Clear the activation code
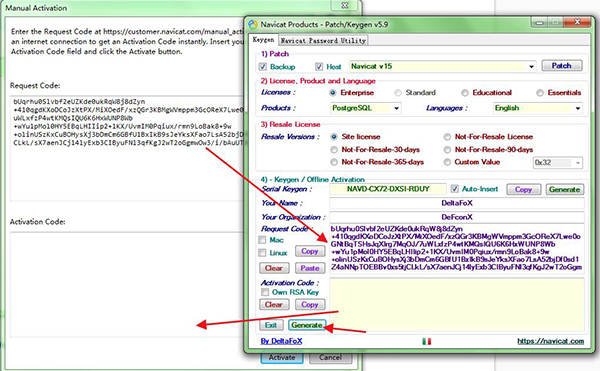This screenshot has width=600, height=371. click(x=274, y=305)
